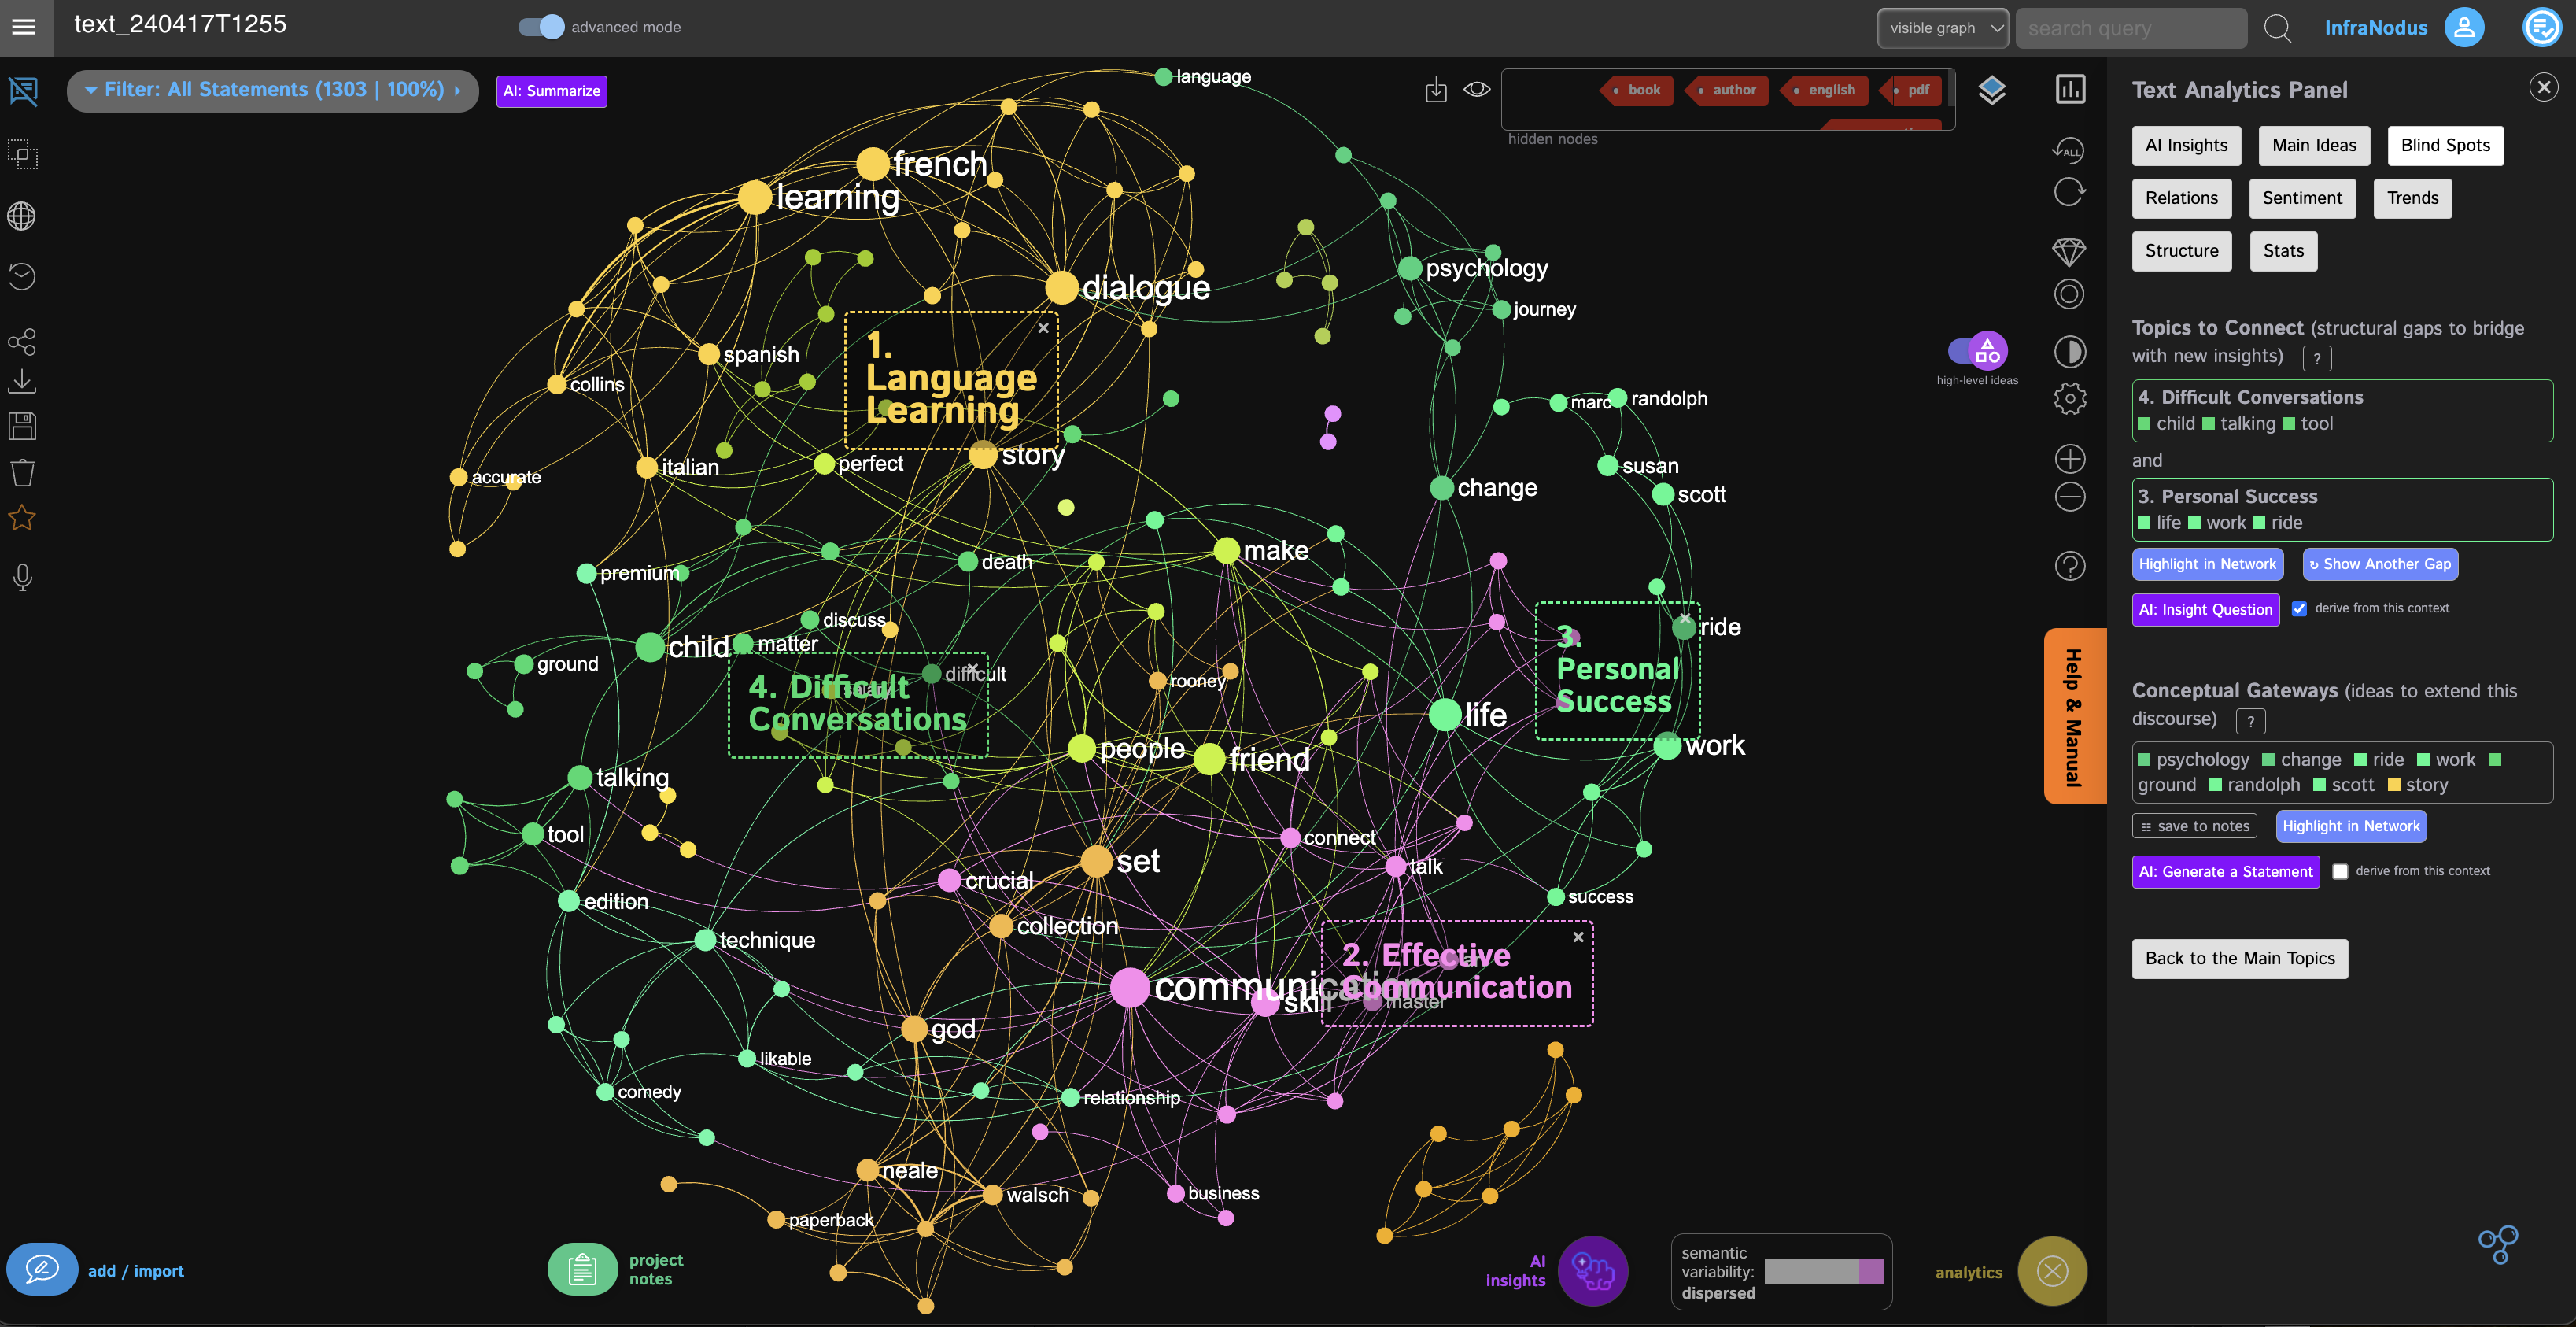Open the bar chart analytics icon
2576x1327 pixels.
point(2070,89)
